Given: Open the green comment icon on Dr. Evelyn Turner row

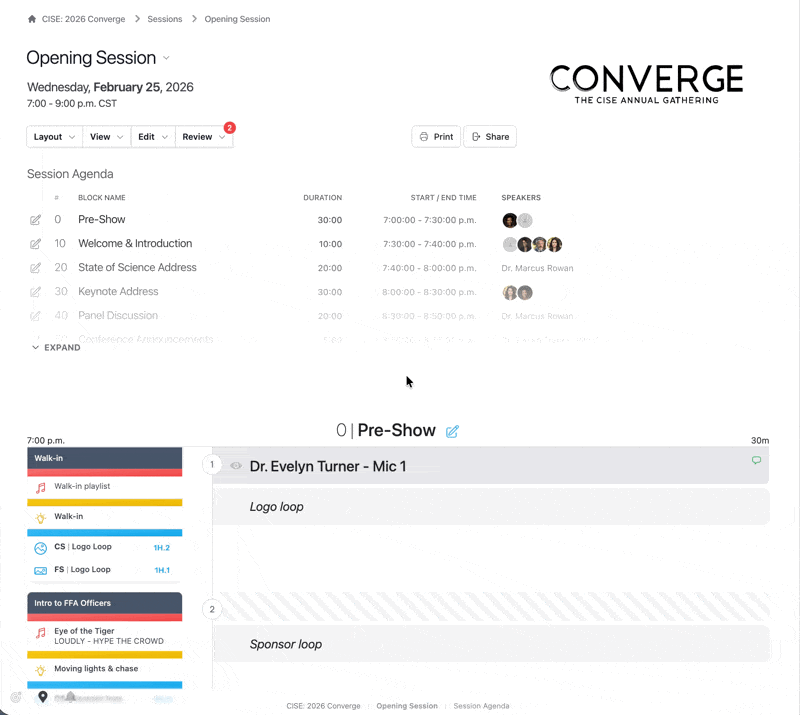Looking at the screenshot, I should coord(757,463).
